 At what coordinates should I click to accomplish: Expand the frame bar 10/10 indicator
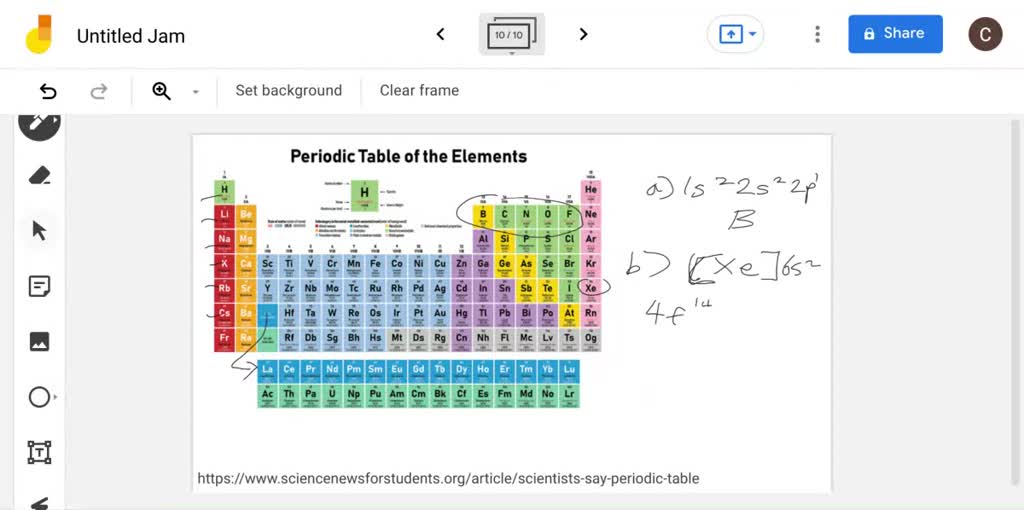(511, 35)
